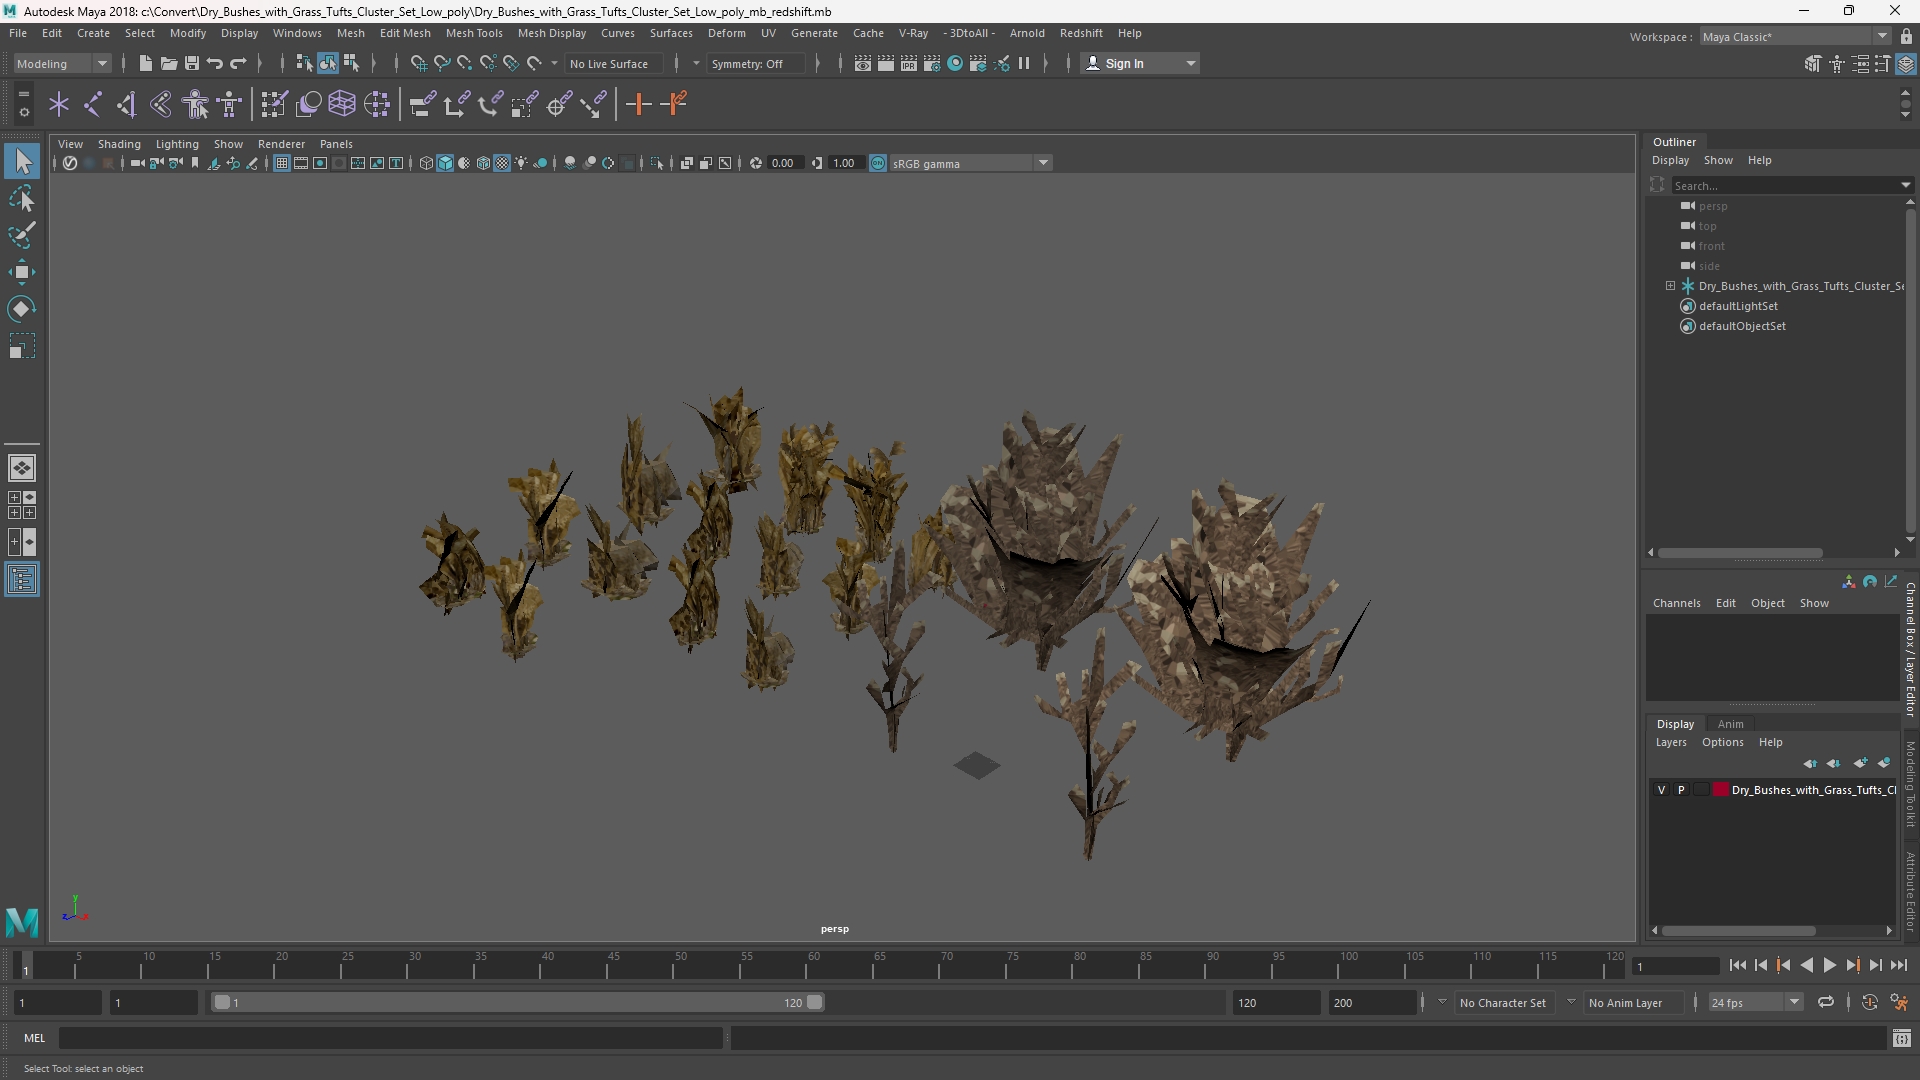The image size is (1920, 1080).
Task: Choose the Move tool in toolbox
Action: 22,272
